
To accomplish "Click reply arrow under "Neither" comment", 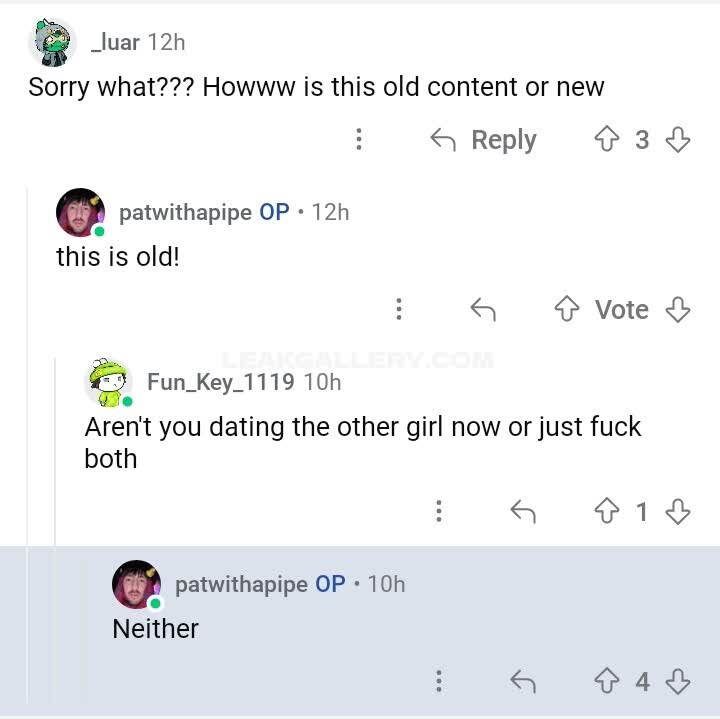I will 523,682.
